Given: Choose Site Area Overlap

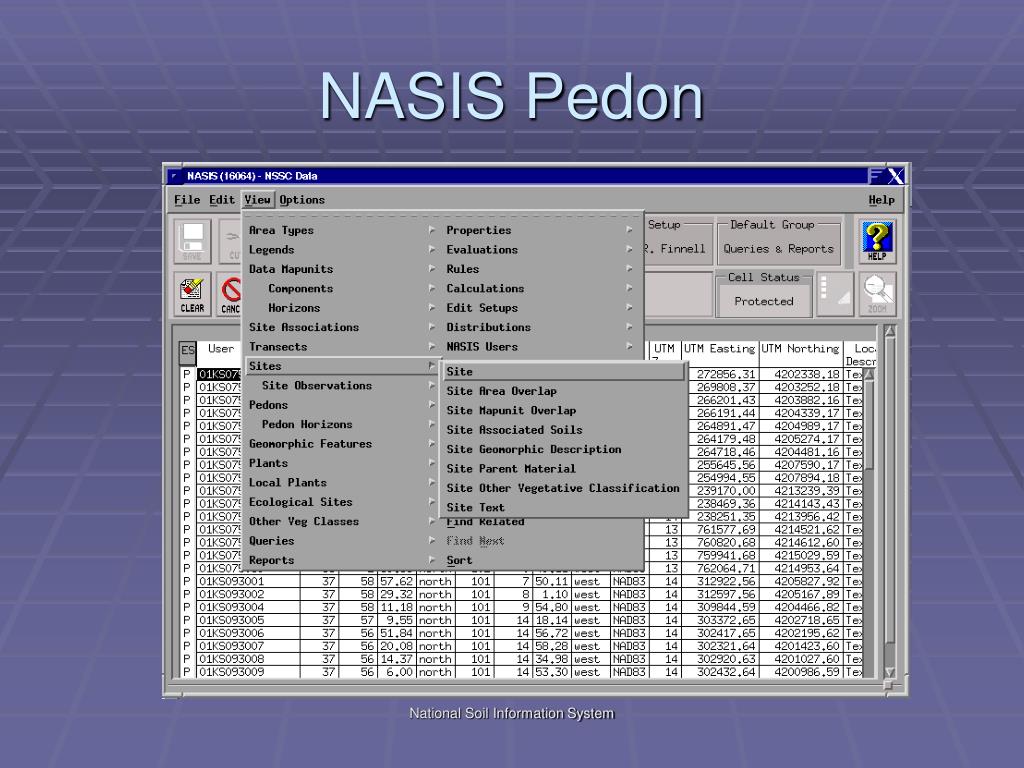Looking at the screenshot, I should point(564,391).
